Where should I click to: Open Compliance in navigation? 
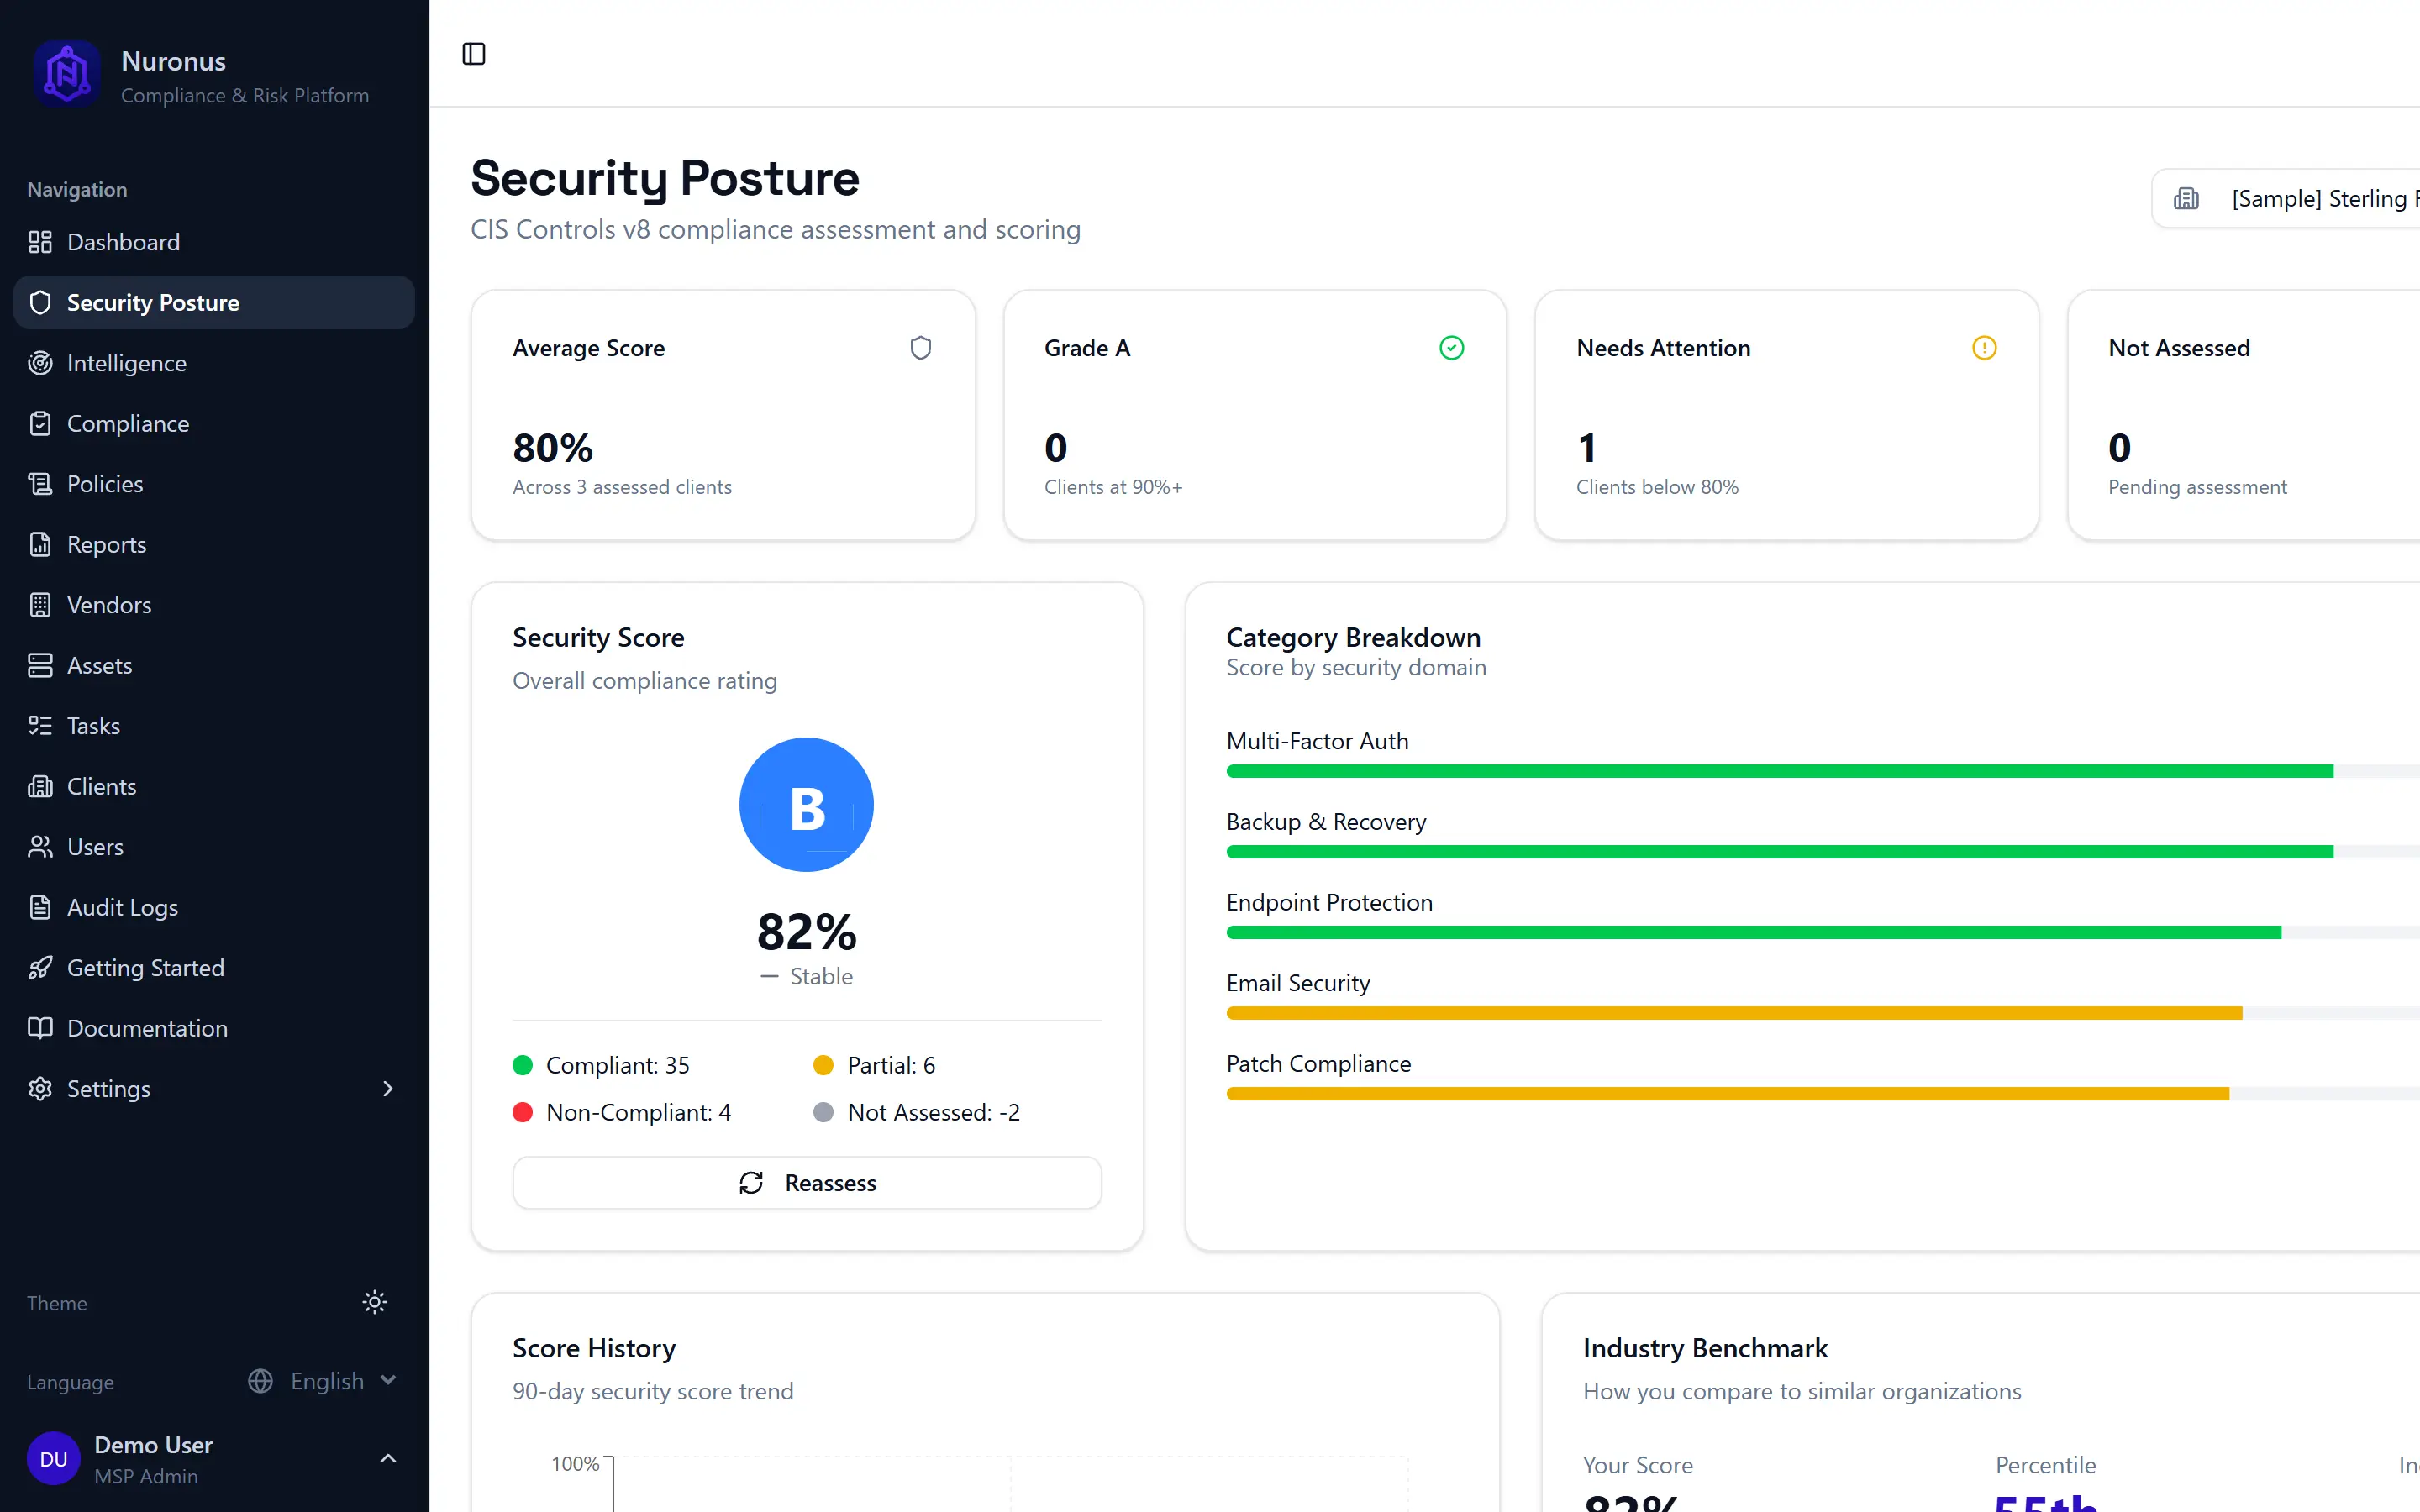pyautogui.click(x=214, y=423)
